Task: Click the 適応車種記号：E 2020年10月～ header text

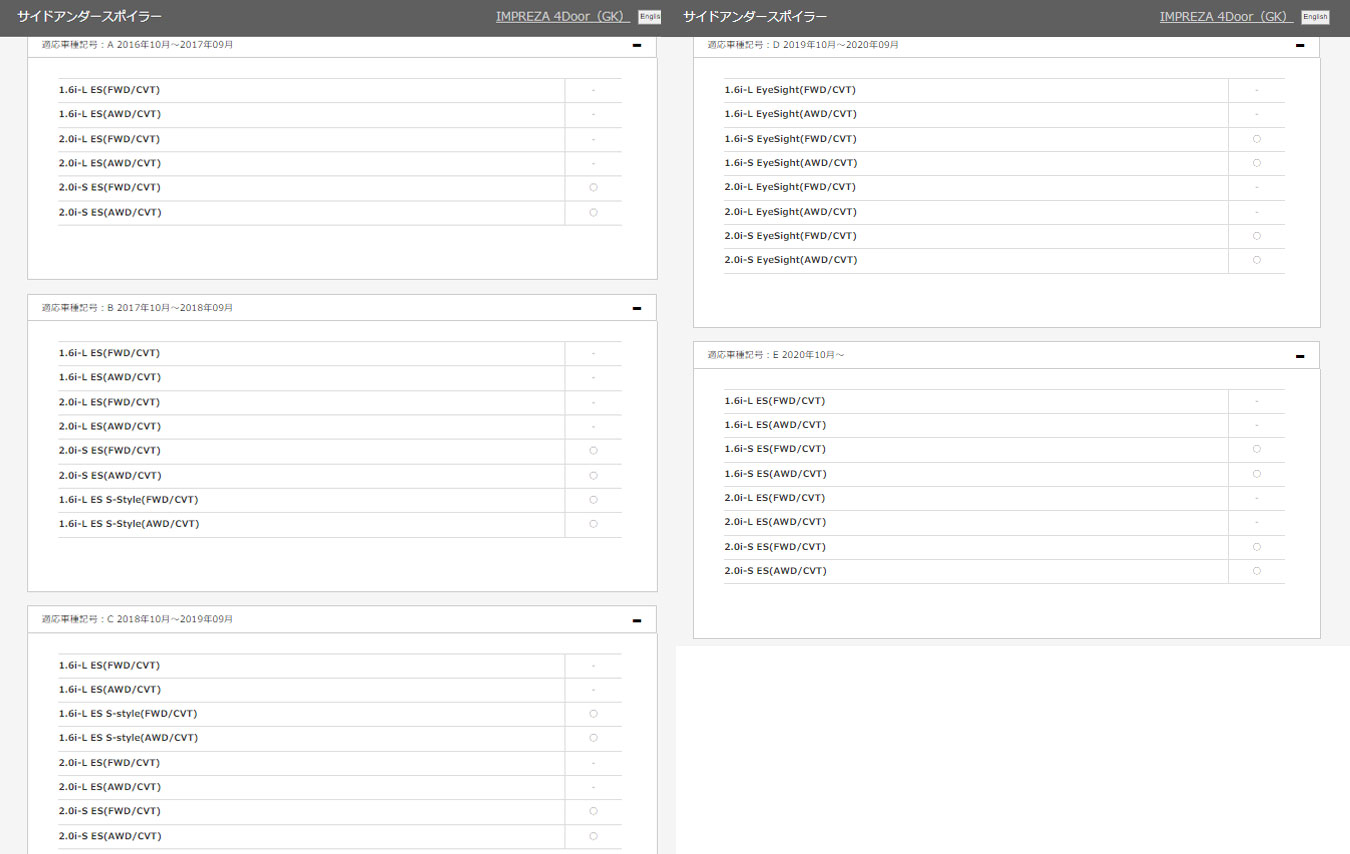Action: click(776, 355)
